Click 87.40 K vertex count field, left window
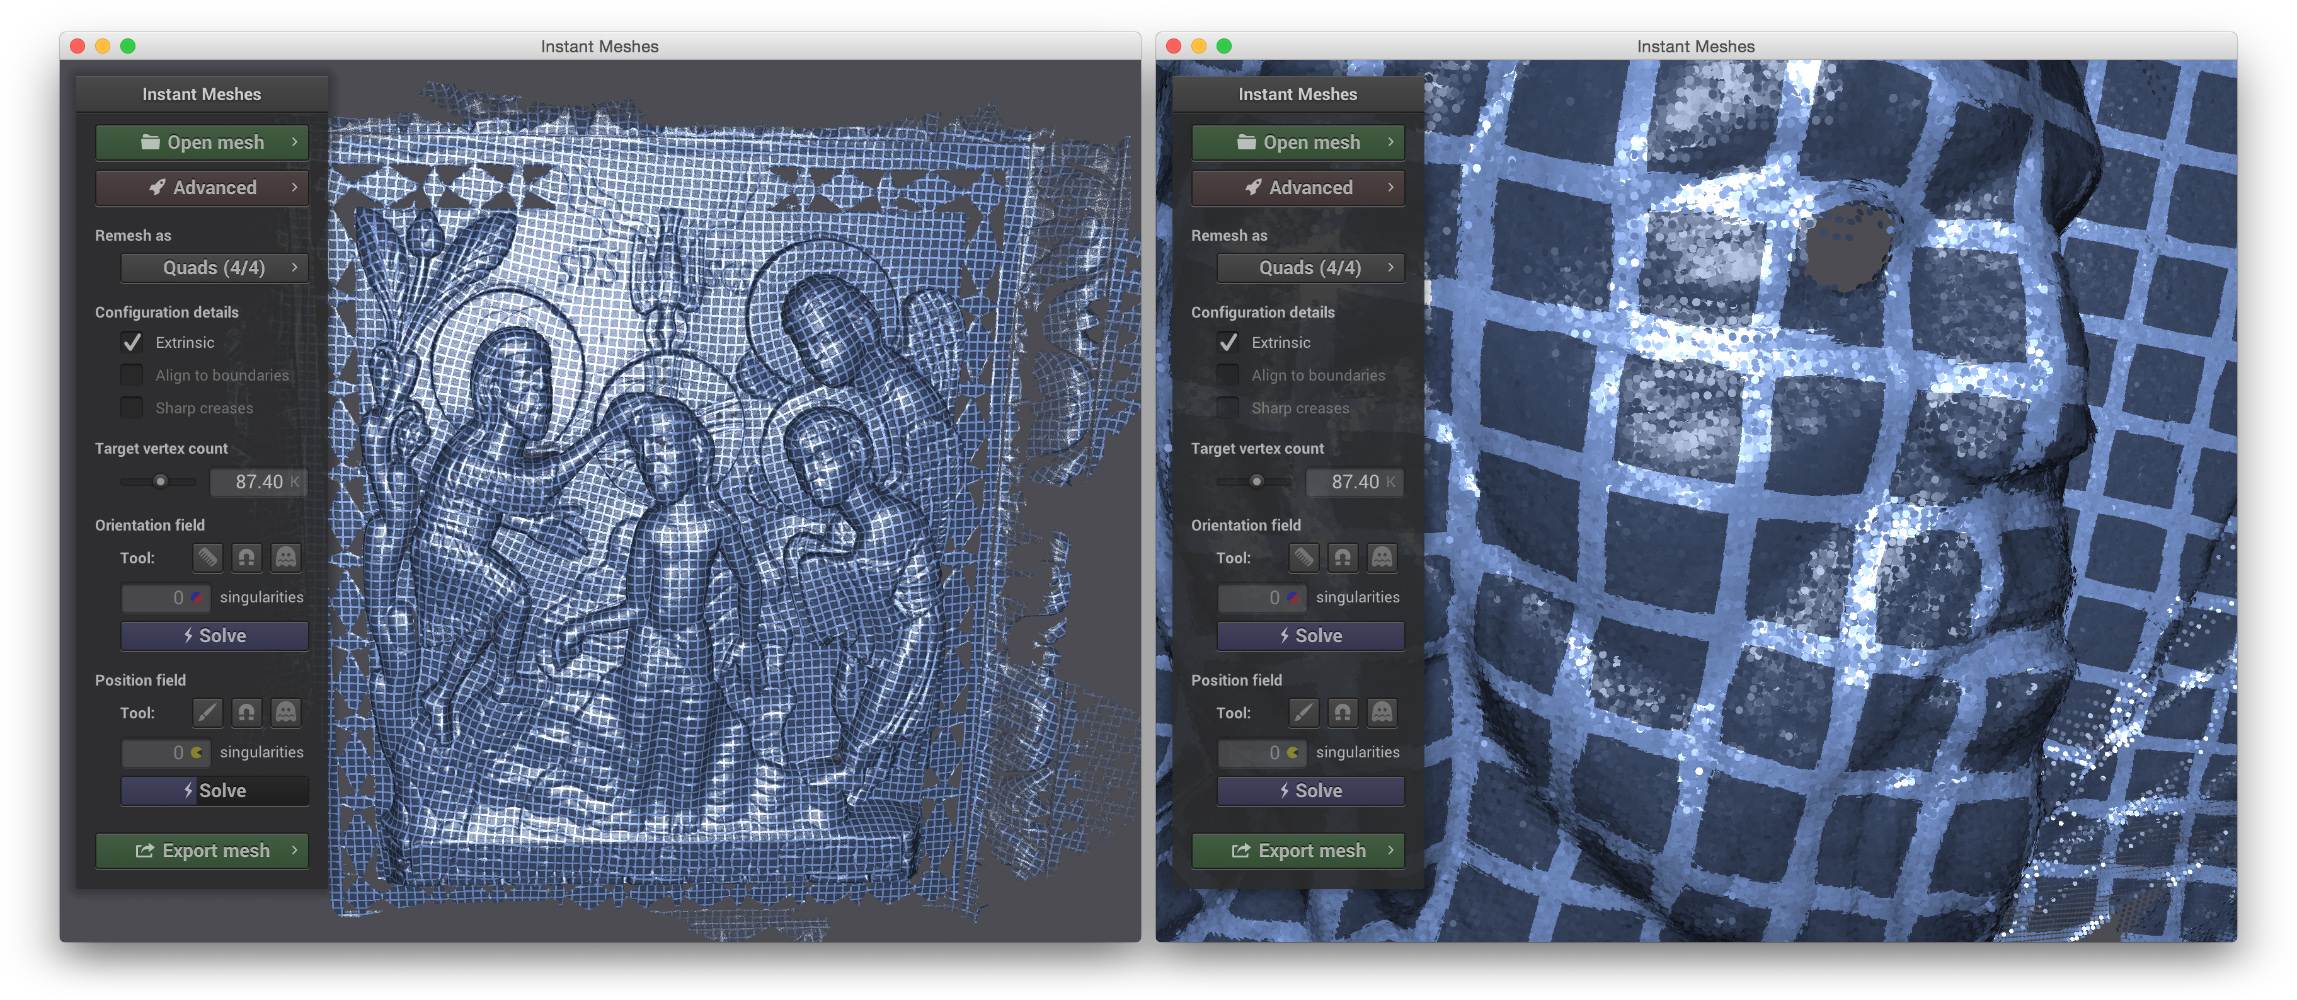2297x1000 pixels. [258, 482]
